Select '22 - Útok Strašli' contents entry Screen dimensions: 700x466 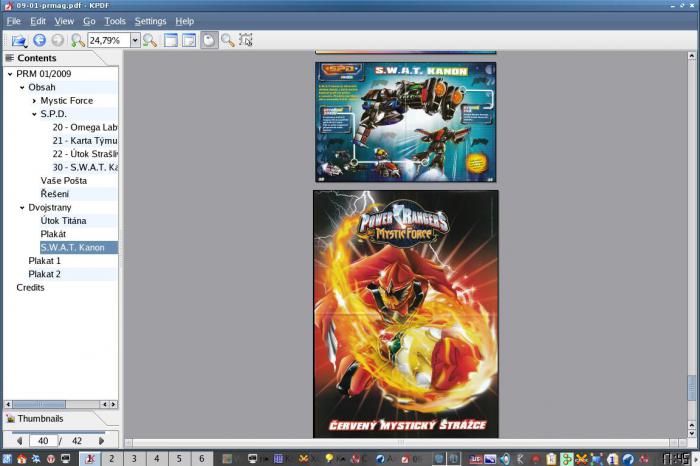(85, 154)
